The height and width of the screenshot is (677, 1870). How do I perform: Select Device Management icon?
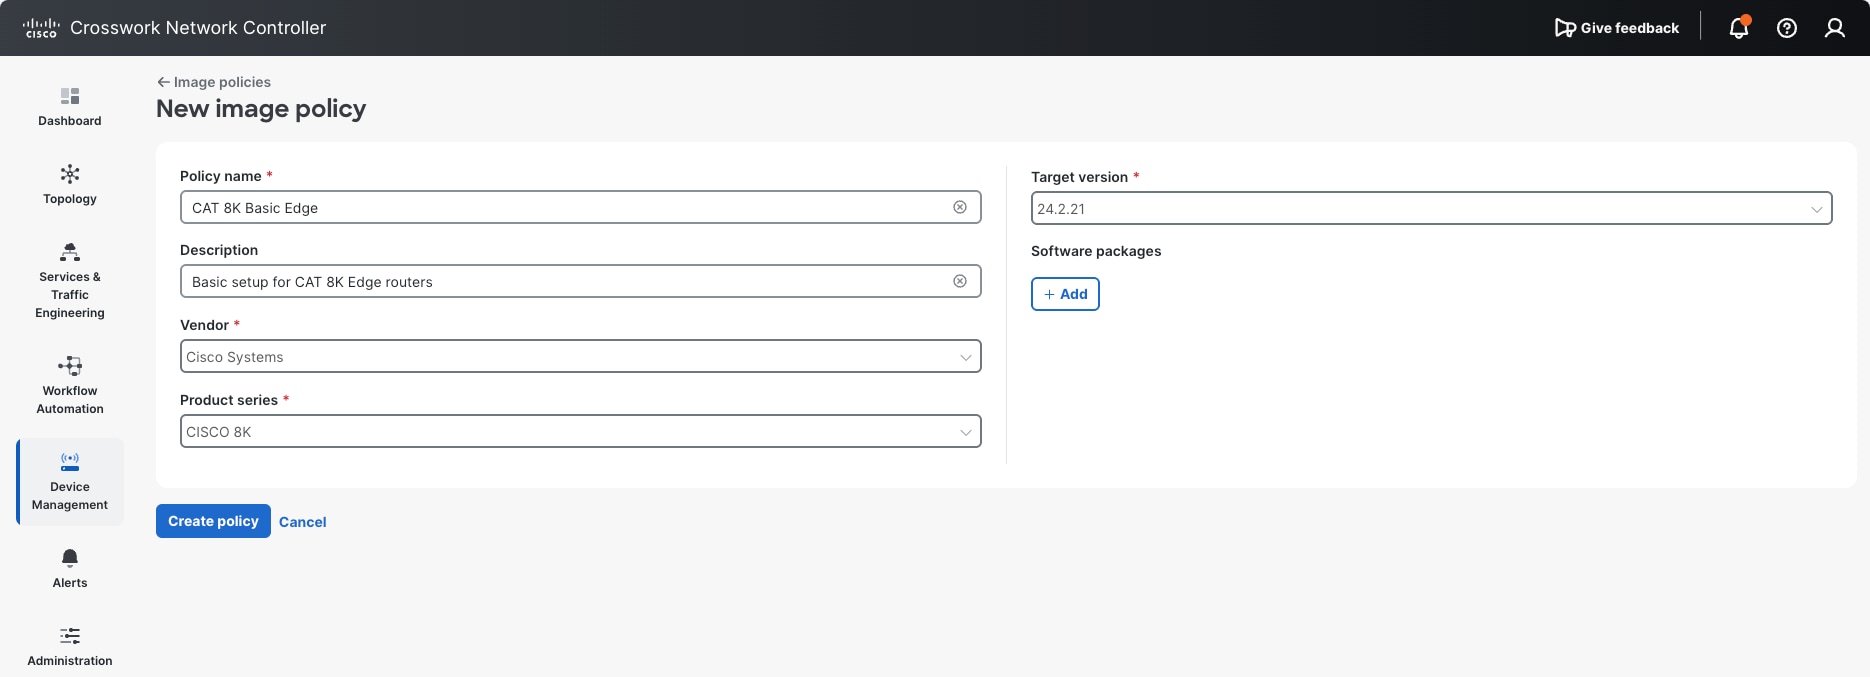tap(70, 462)
